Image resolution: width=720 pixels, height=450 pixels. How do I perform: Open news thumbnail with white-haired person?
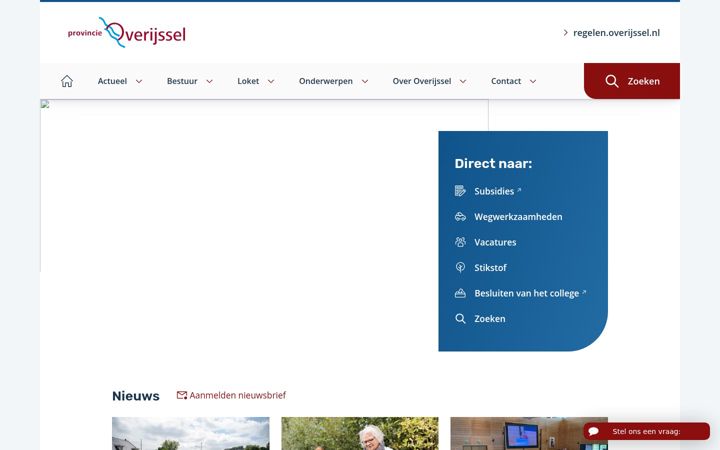[x=360, y=433]
